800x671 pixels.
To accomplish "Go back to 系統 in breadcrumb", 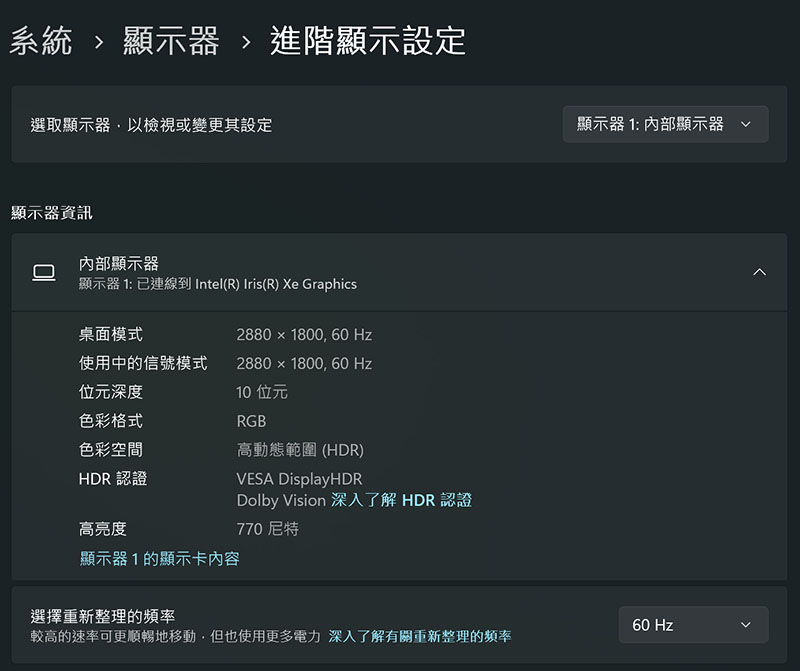I will pos(41,41).
